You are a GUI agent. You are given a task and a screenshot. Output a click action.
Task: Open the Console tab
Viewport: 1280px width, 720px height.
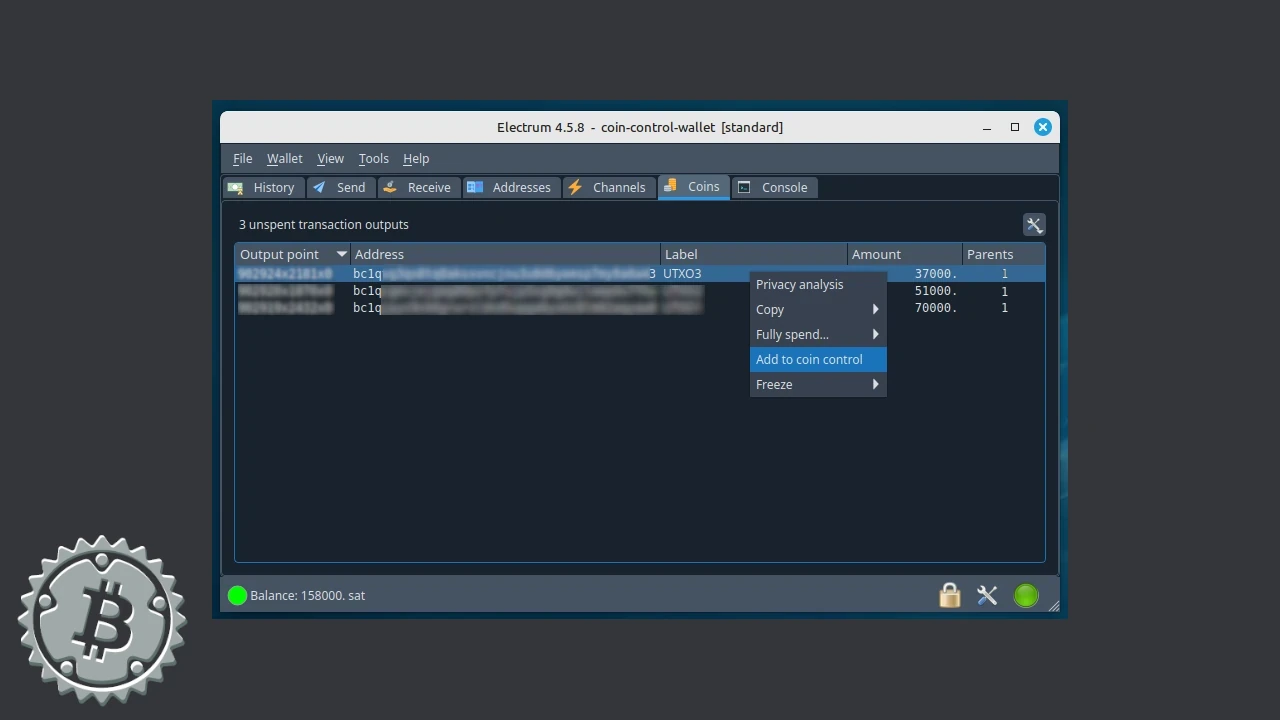coord(775,187)
